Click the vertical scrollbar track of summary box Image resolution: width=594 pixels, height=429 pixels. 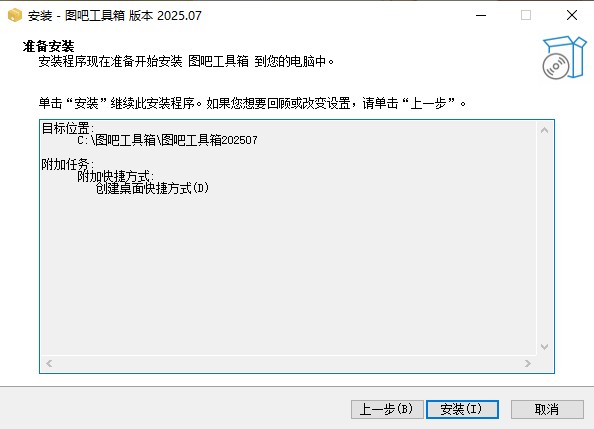[544, 239]
